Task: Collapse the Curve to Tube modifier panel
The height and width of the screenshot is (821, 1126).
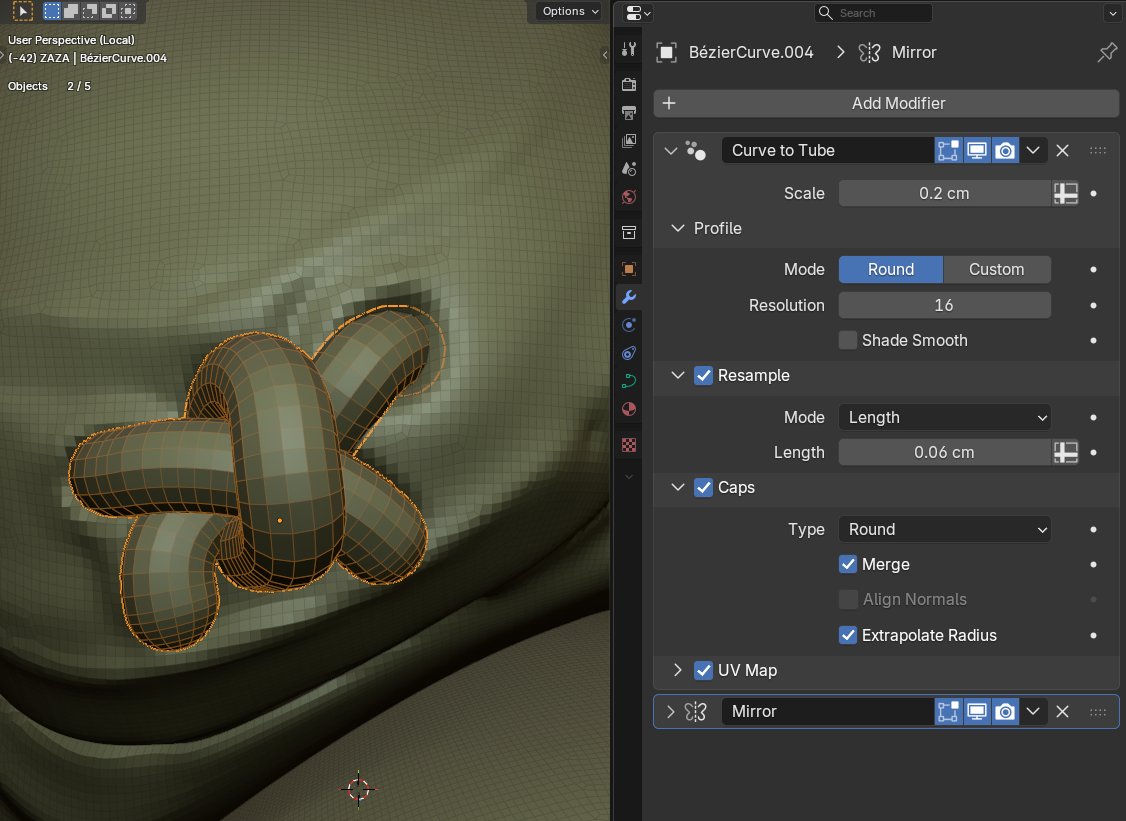Action: pos(671,151)
